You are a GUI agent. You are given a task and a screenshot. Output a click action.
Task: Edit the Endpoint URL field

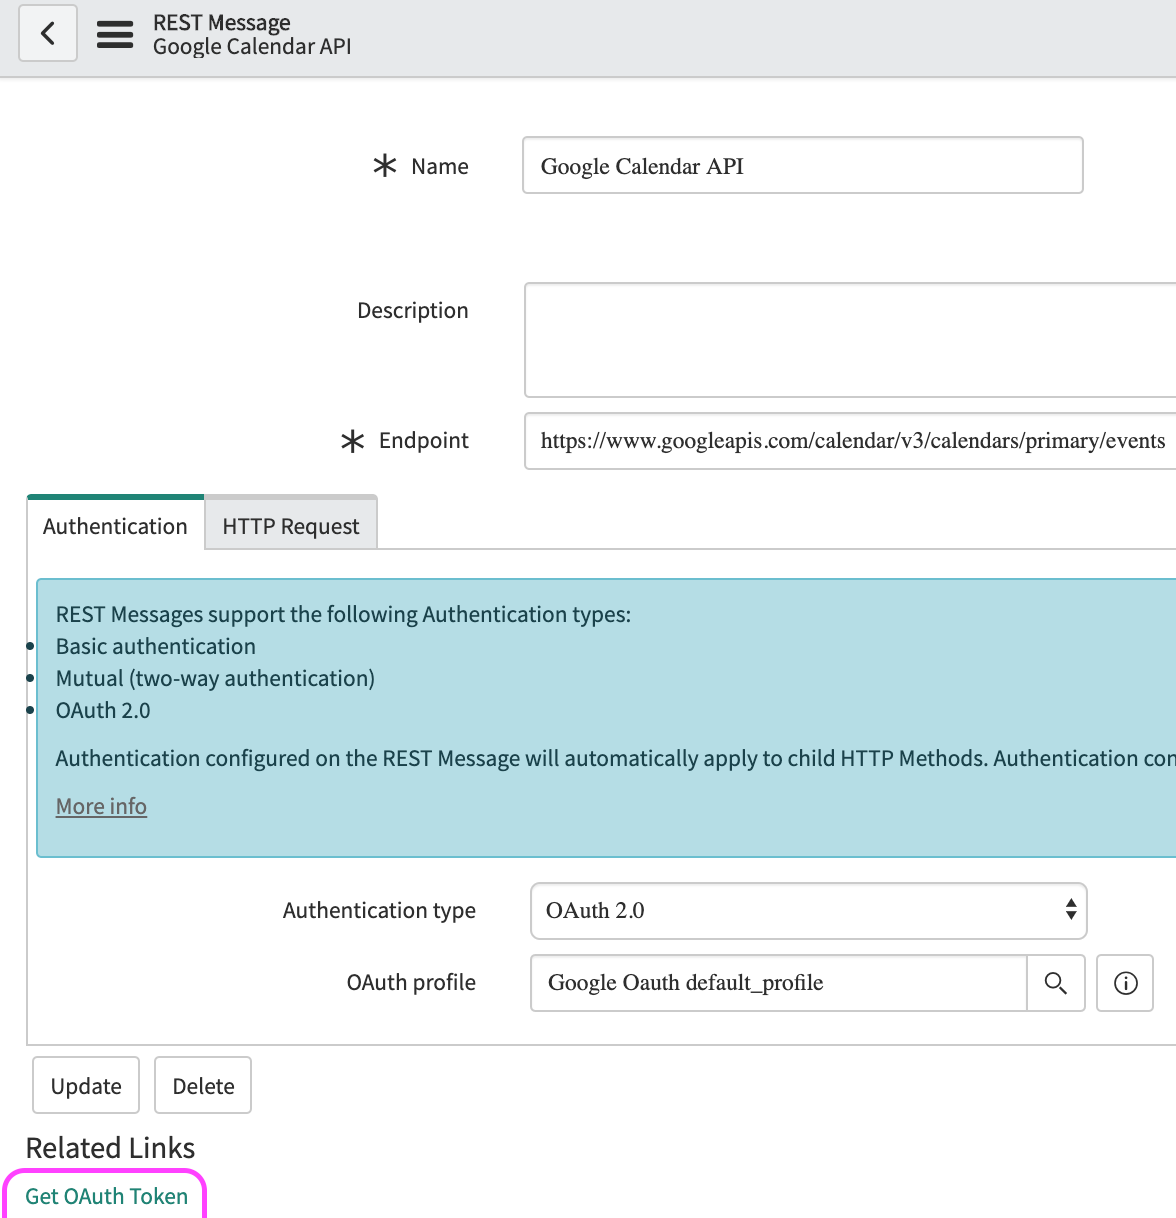pyautogui.click(x=850, y=441)
